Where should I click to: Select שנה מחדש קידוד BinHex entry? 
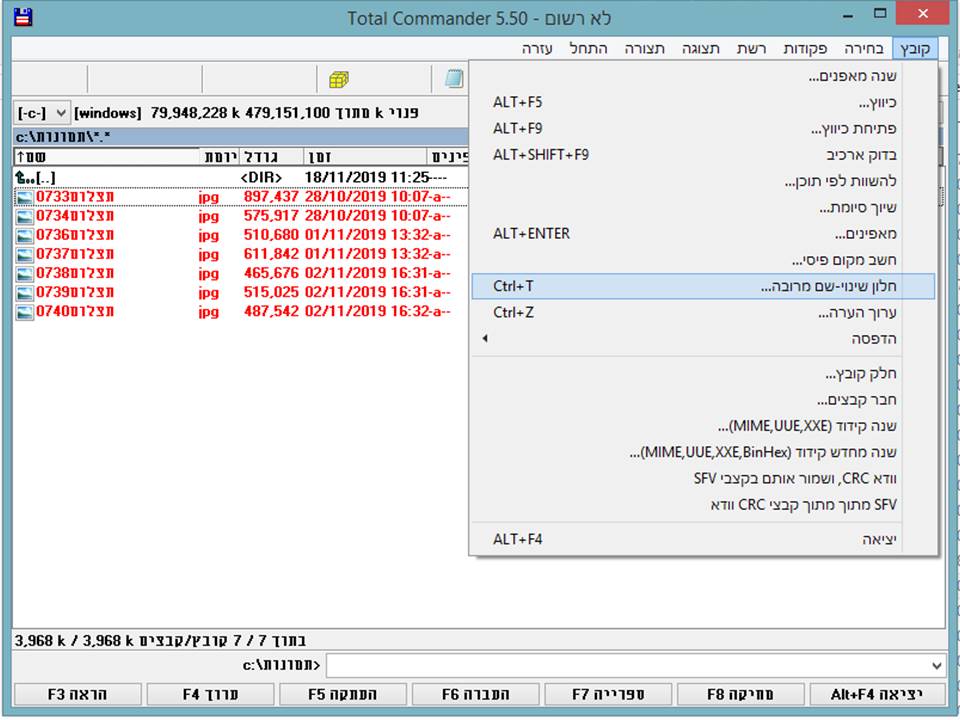point(703,452)
